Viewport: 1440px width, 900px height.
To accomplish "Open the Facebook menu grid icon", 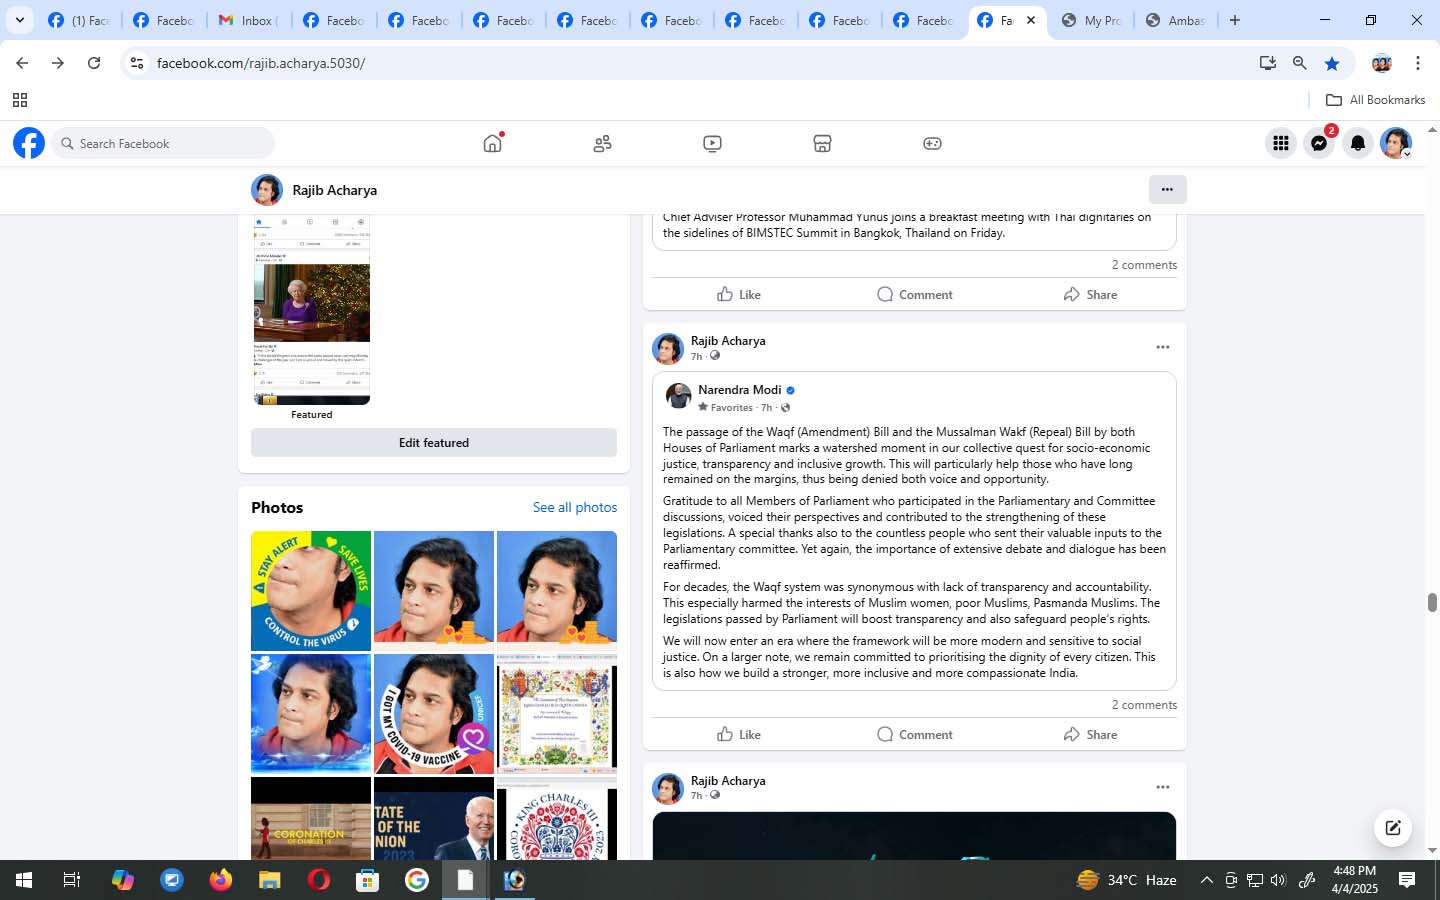I will point(1280,143).
